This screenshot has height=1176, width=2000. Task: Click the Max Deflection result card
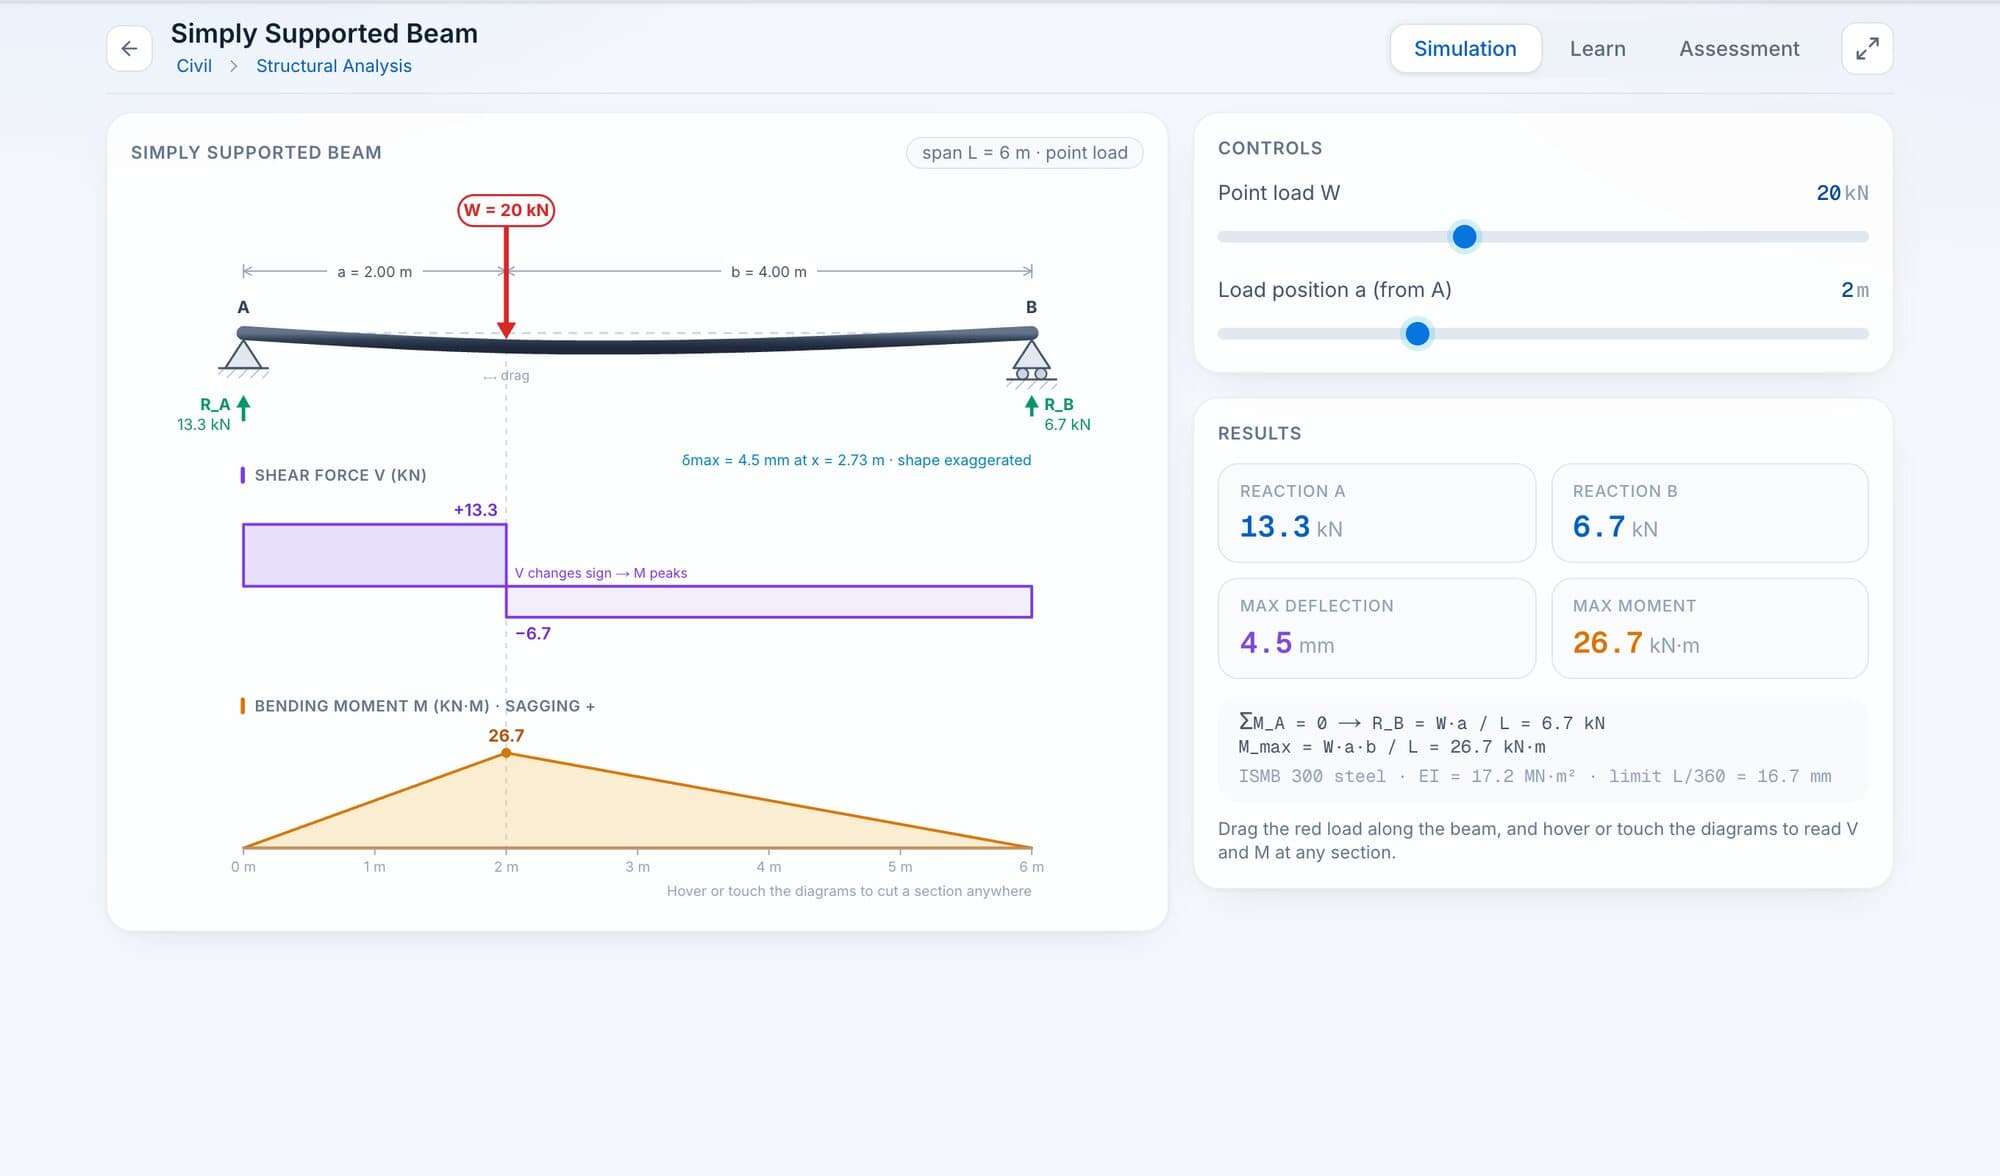[x=1376, y=628]
